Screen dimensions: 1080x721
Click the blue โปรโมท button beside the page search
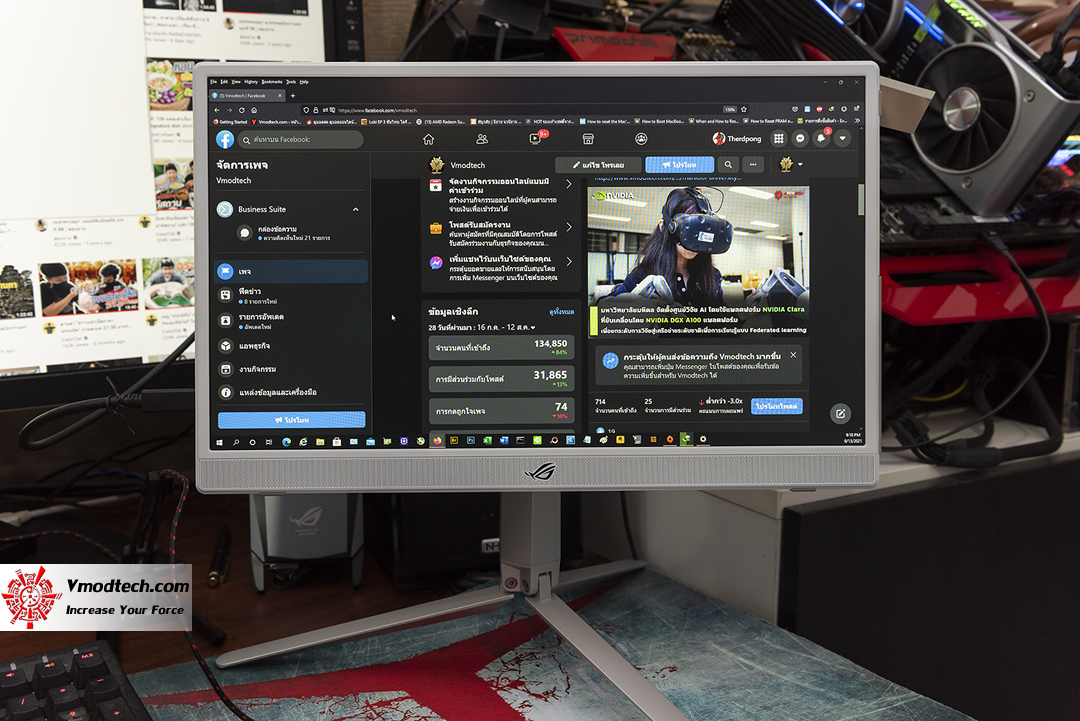[679, 165]
